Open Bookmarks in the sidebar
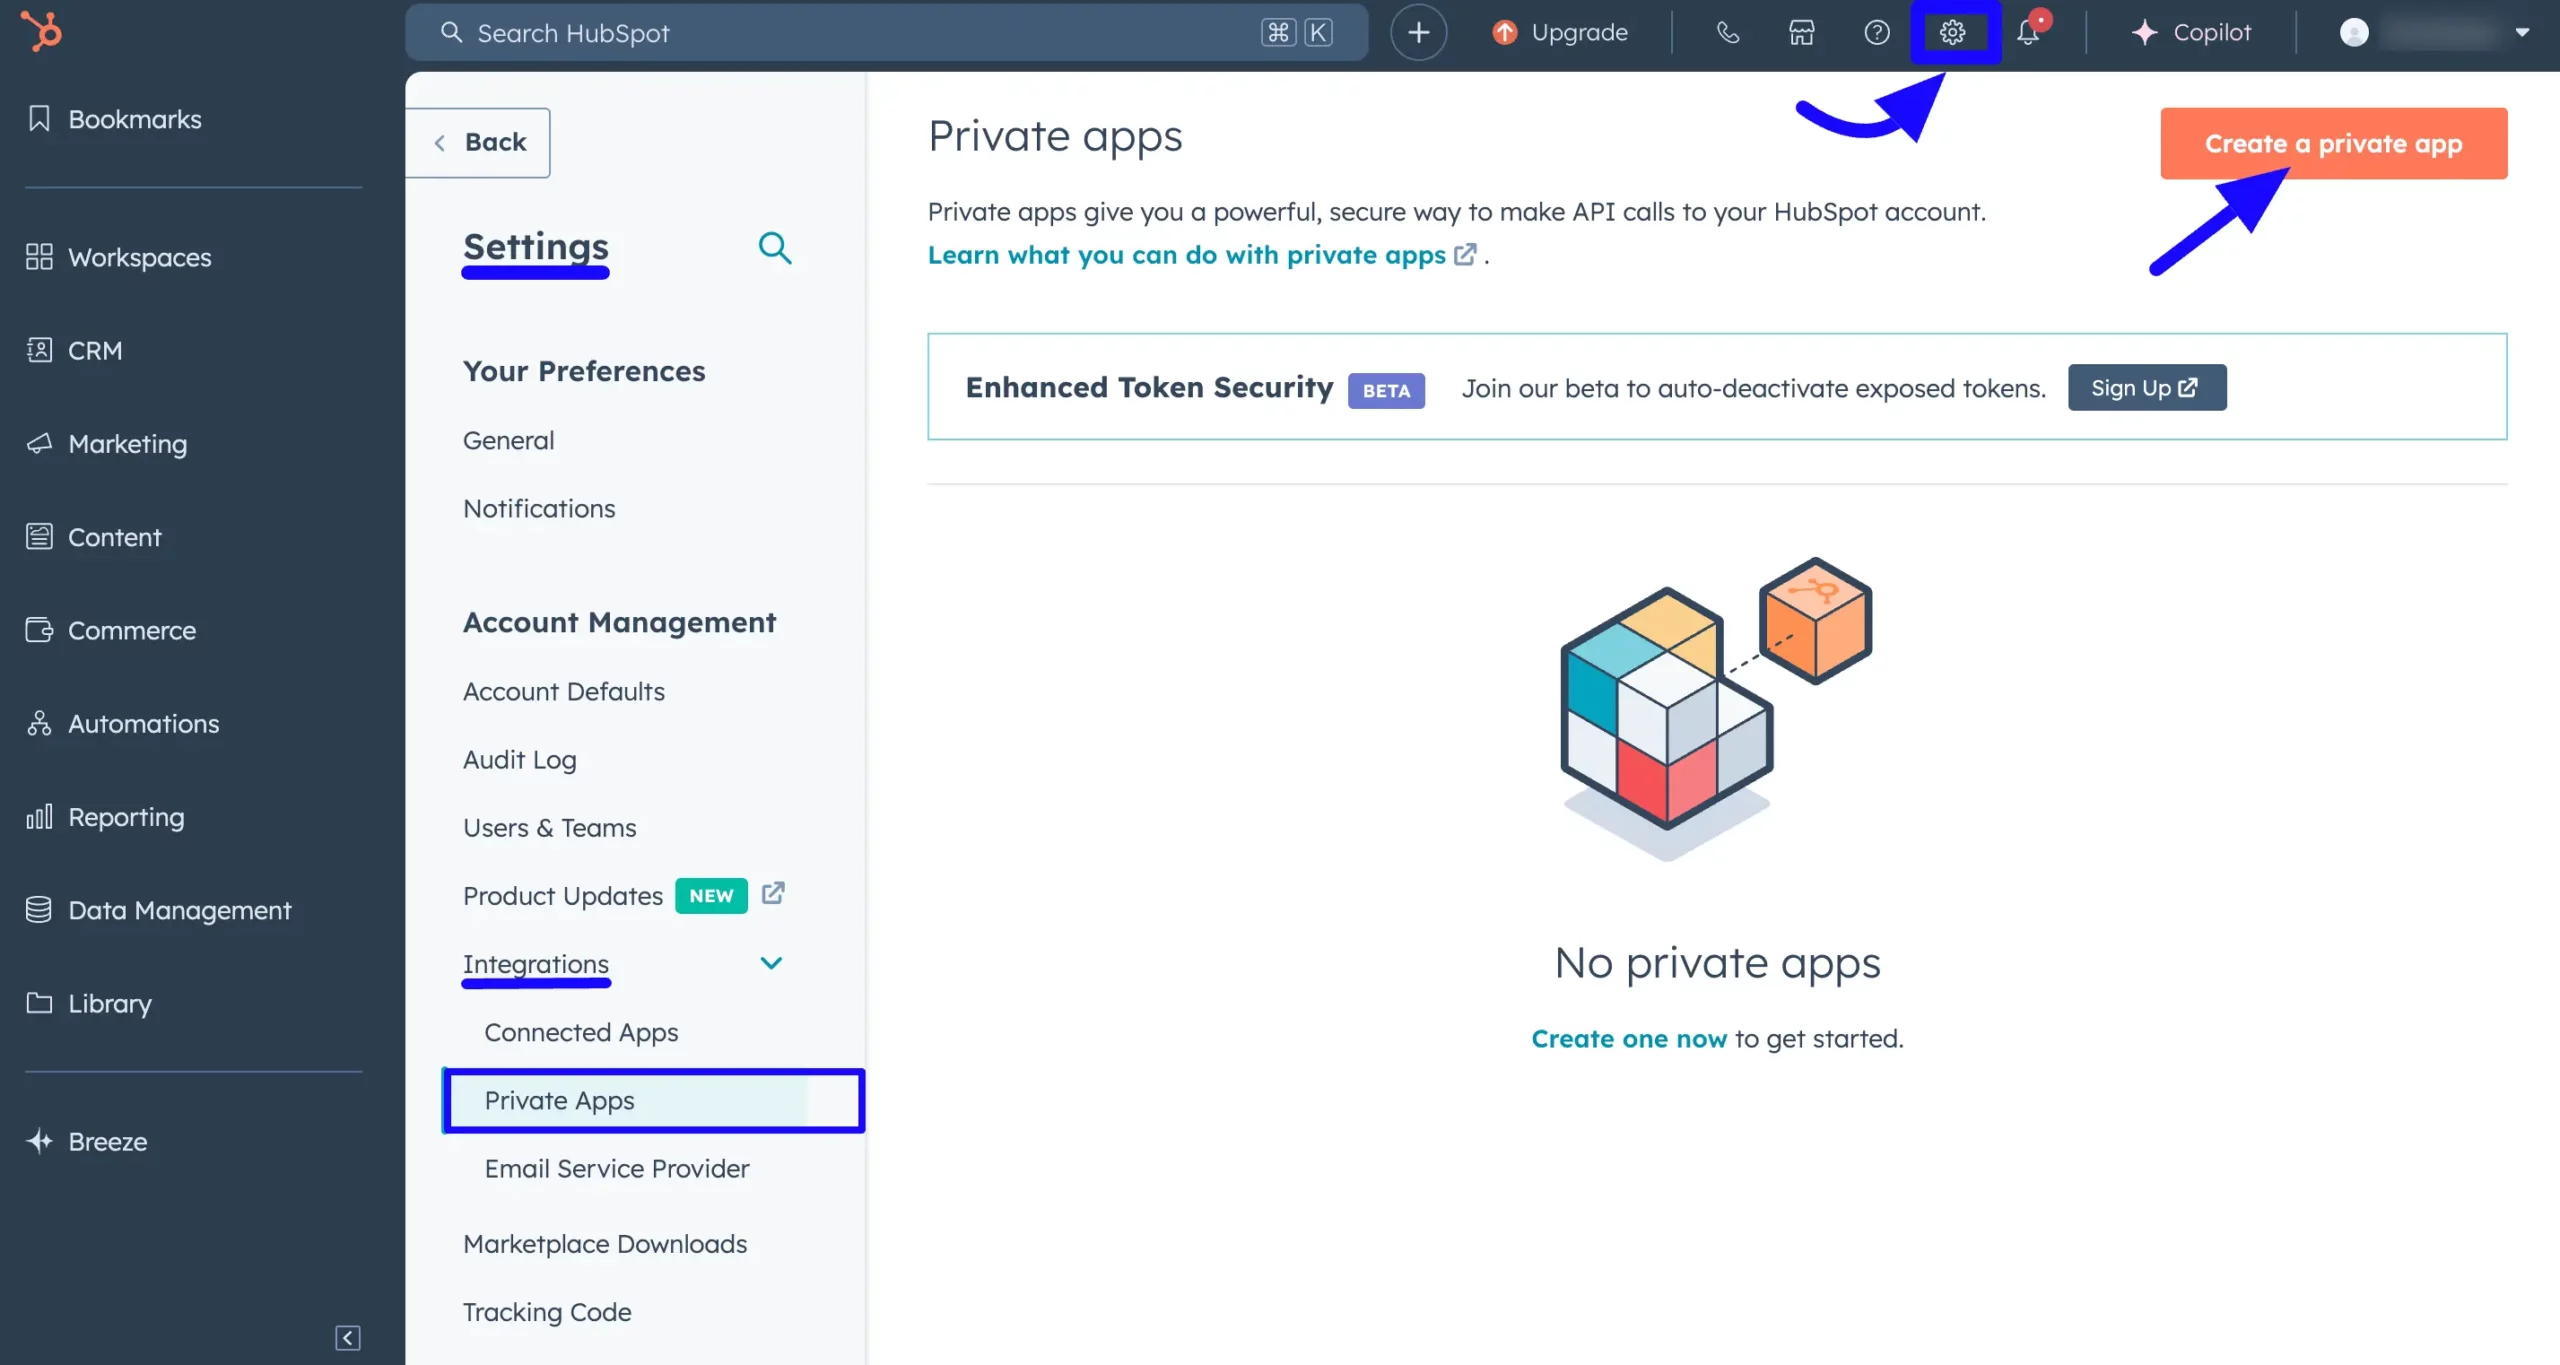This screenshot has height=1365, width=2560. click(114, 119)
